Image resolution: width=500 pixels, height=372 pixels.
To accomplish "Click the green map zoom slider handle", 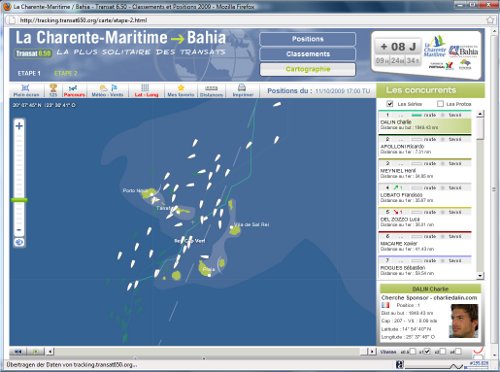I will point(19,200).
